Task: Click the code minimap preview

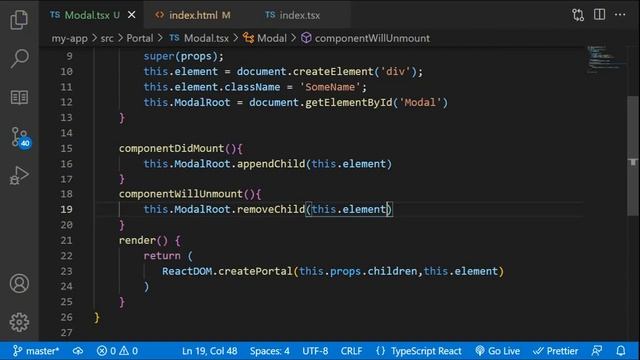Action: pos(606,60)
